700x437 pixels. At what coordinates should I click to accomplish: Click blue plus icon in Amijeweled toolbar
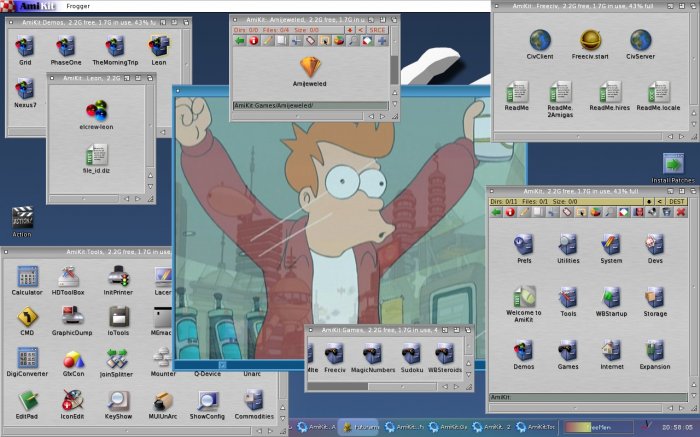pos(382,41)
